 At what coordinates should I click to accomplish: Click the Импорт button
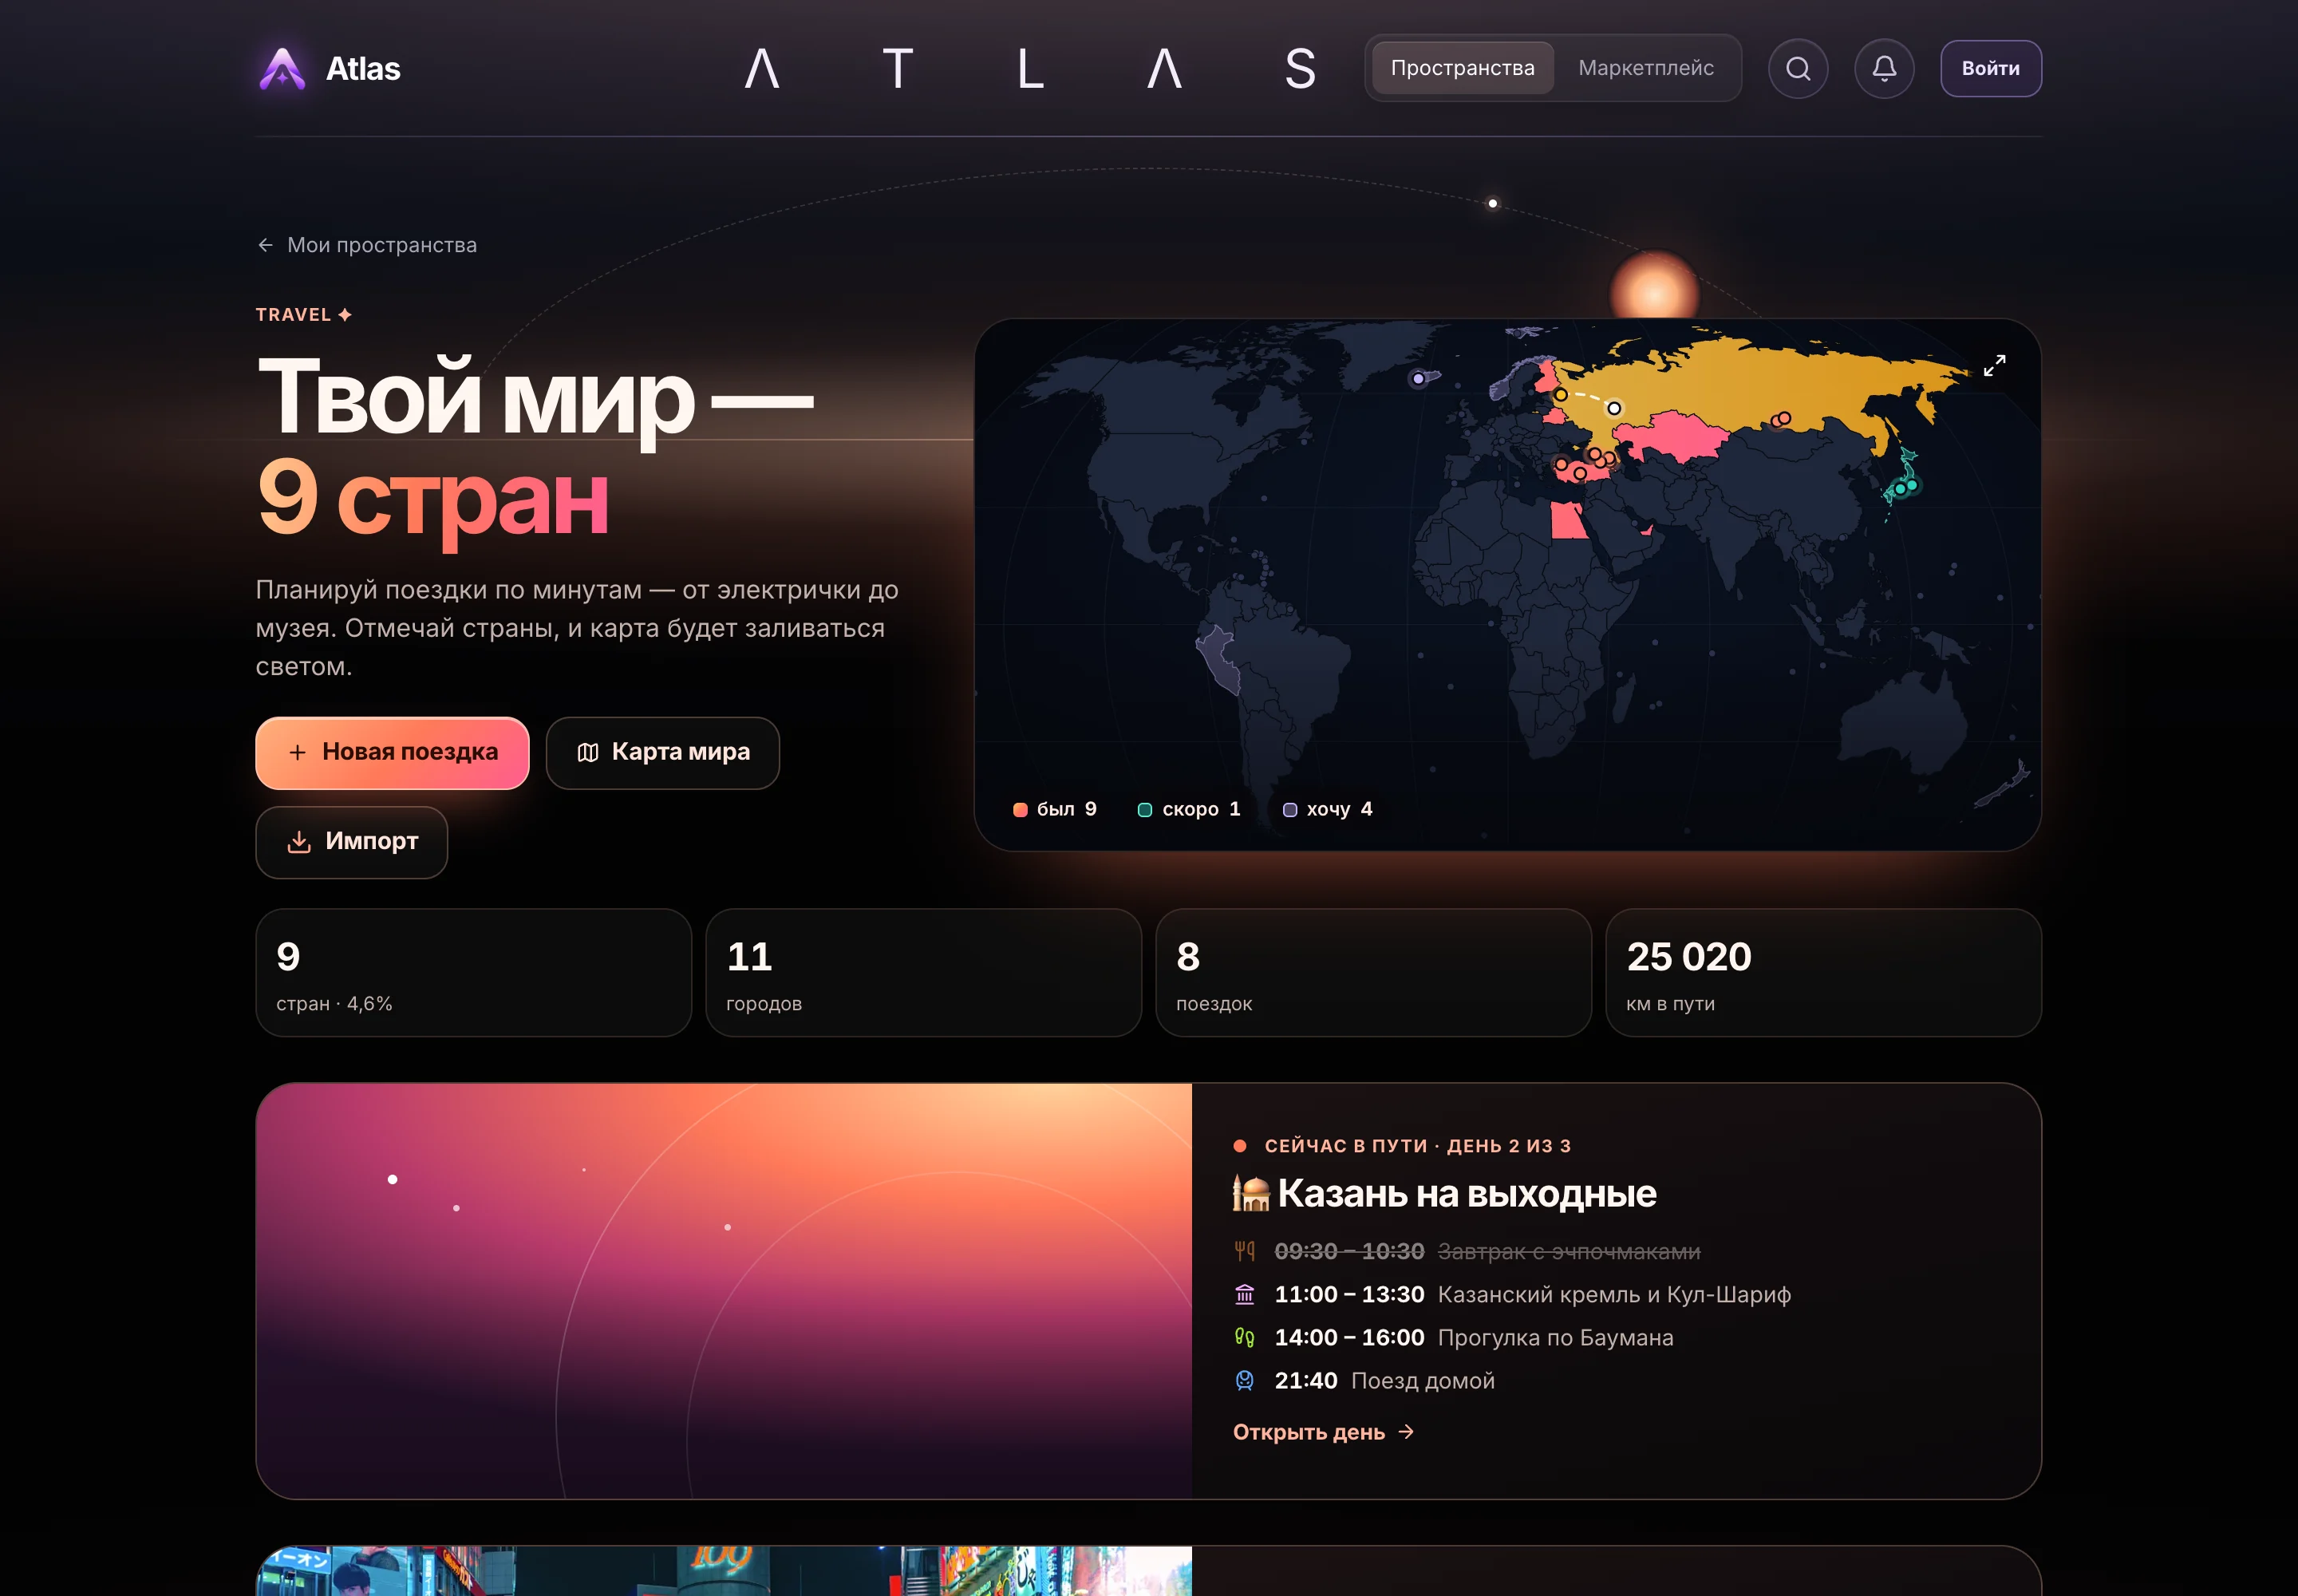[351, 841]
